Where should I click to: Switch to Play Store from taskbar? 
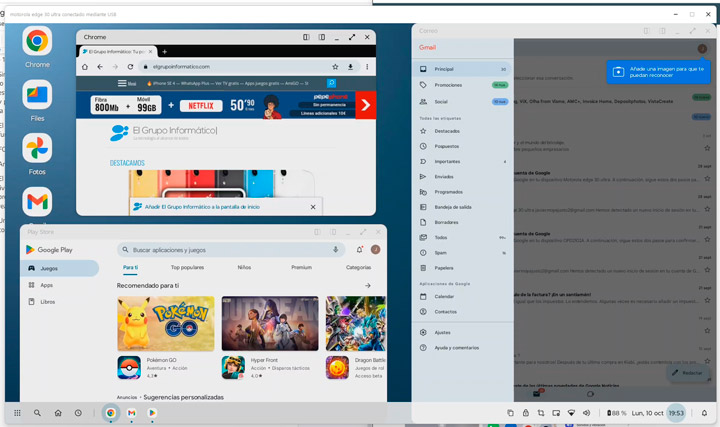(x=152, y=413)
